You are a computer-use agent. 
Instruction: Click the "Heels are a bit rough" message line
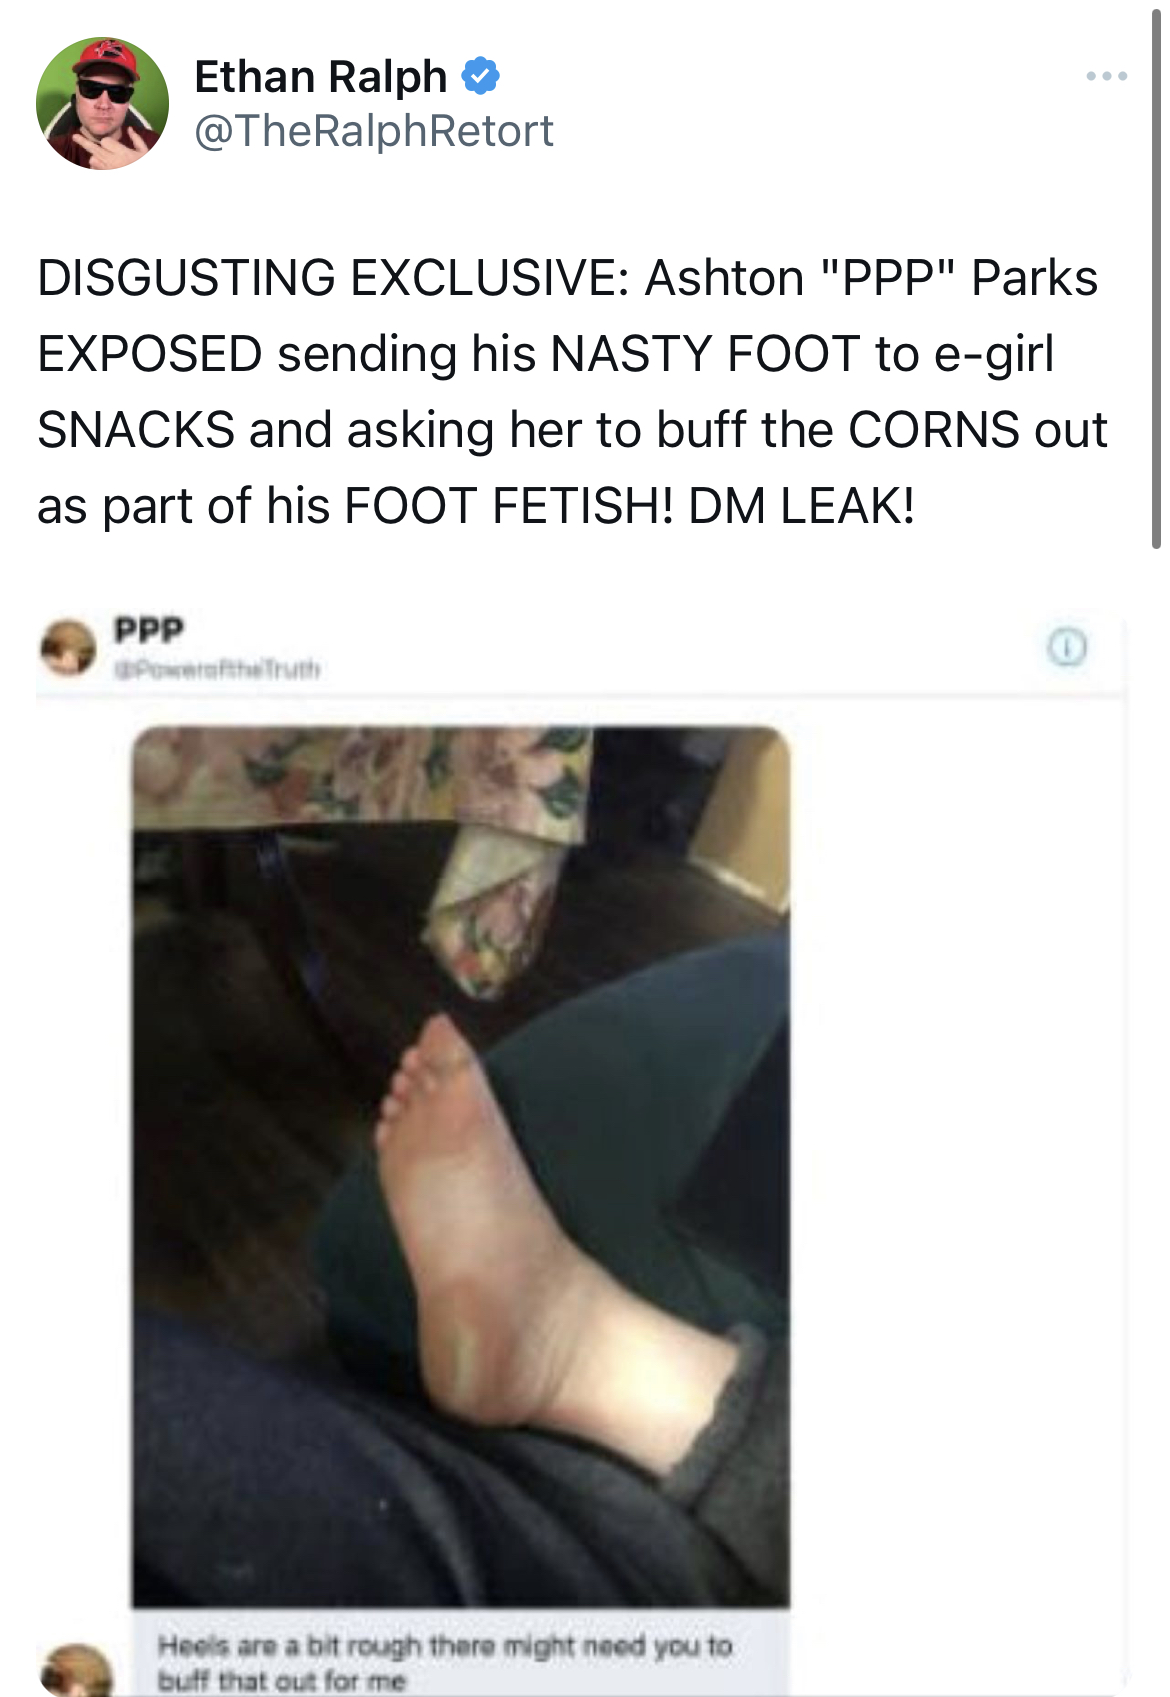pos(445,1644)
